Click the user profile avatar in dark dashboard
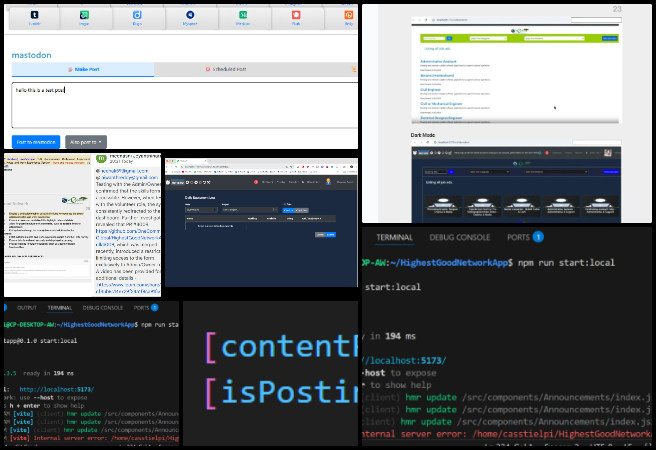This screenshot has height=450, width=656. (326, 182)
